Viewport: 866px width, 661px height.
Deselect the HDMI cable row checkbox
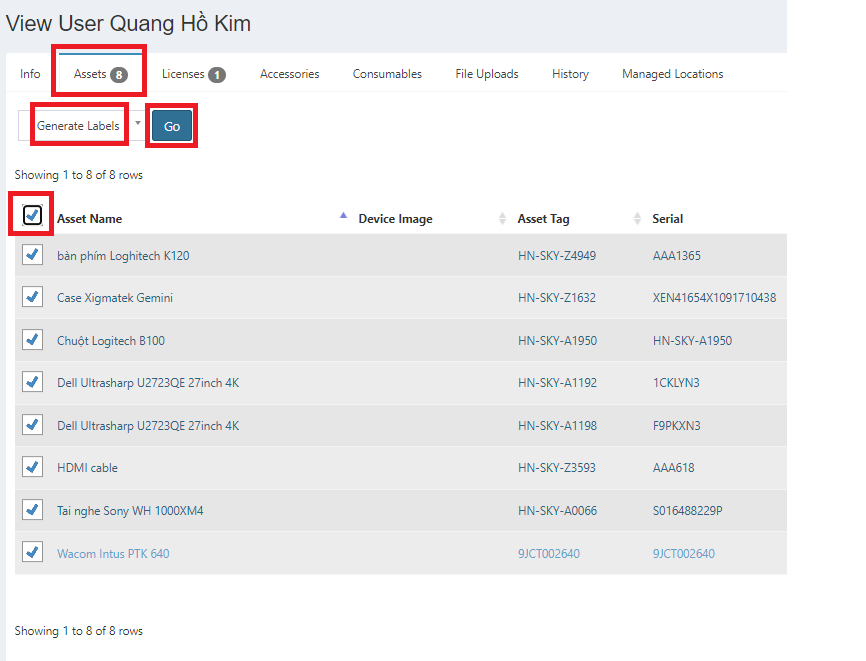32,467
